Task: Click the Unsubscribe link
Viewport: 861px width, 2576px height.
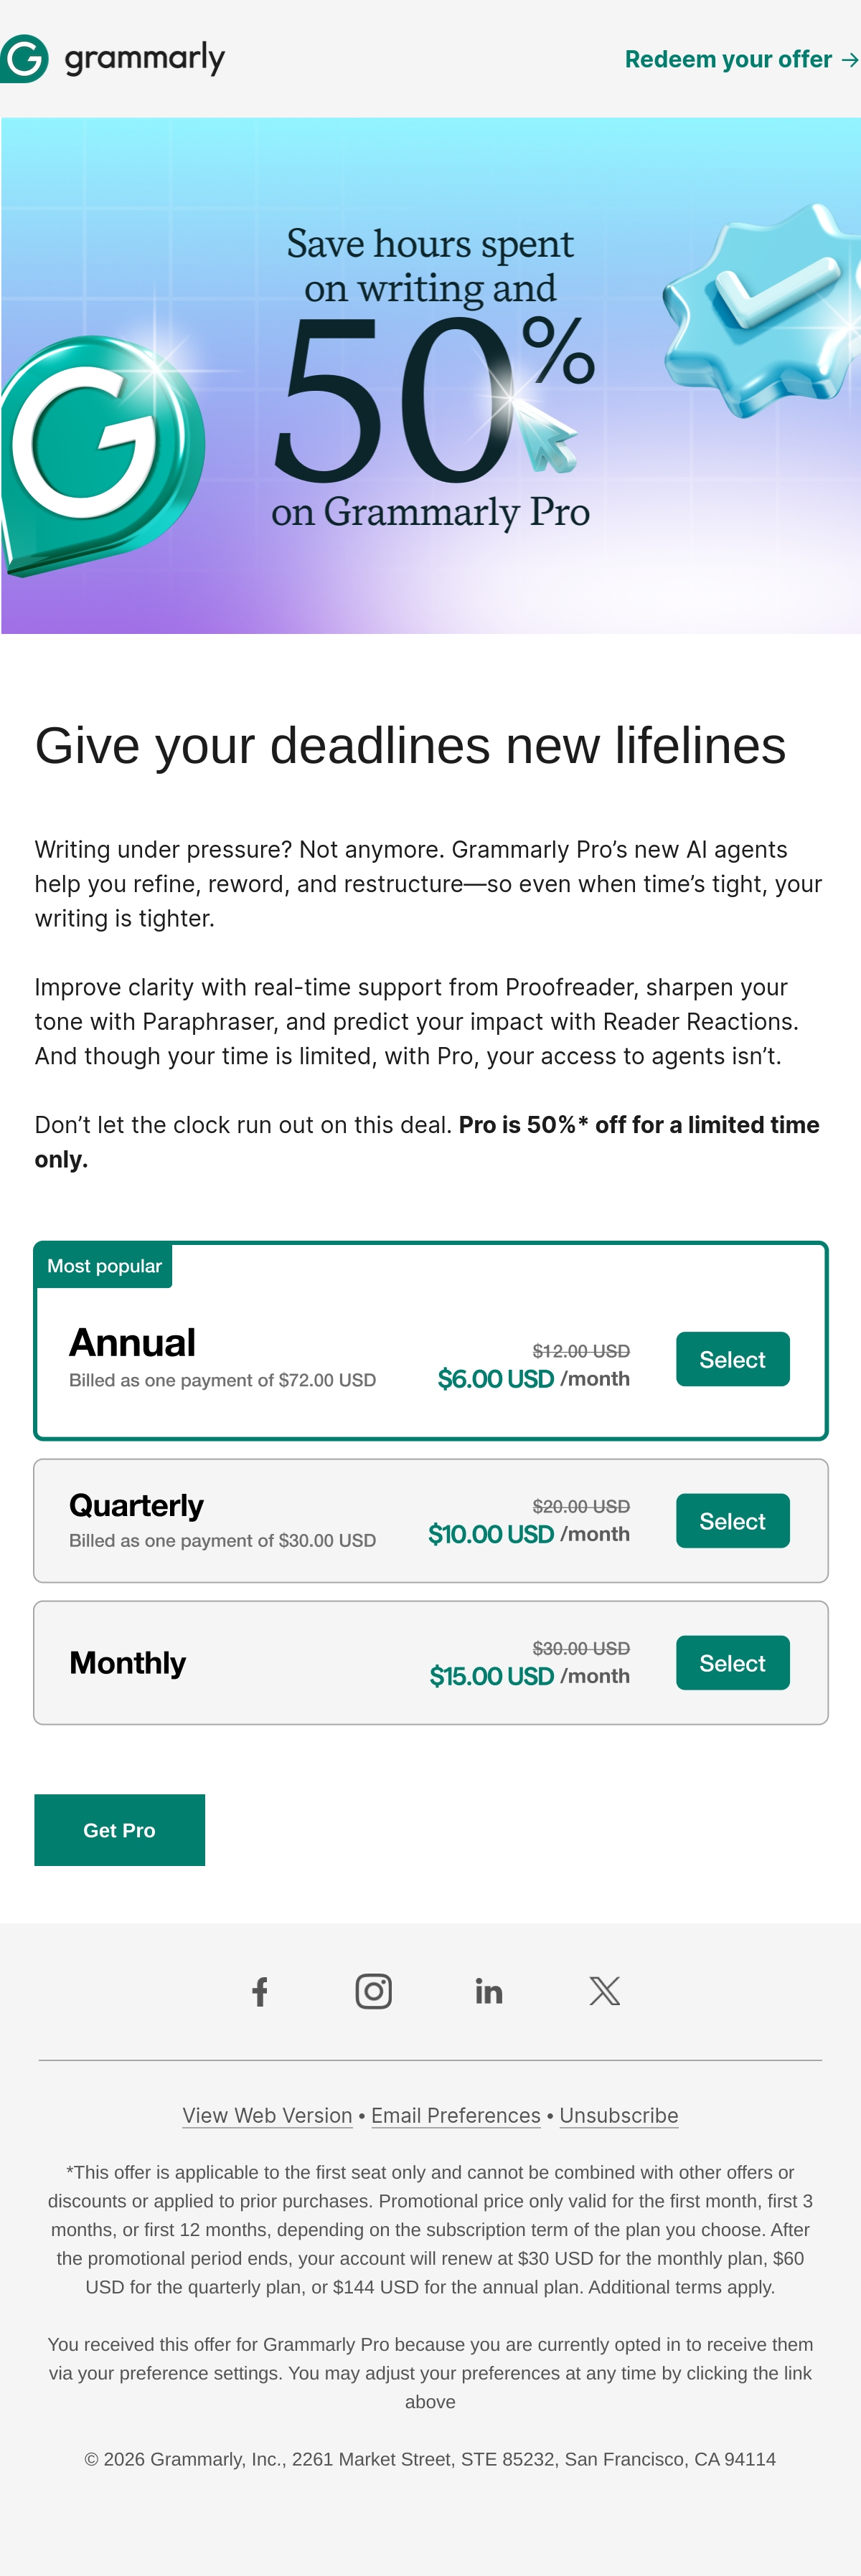Action: click(619, 2116)
